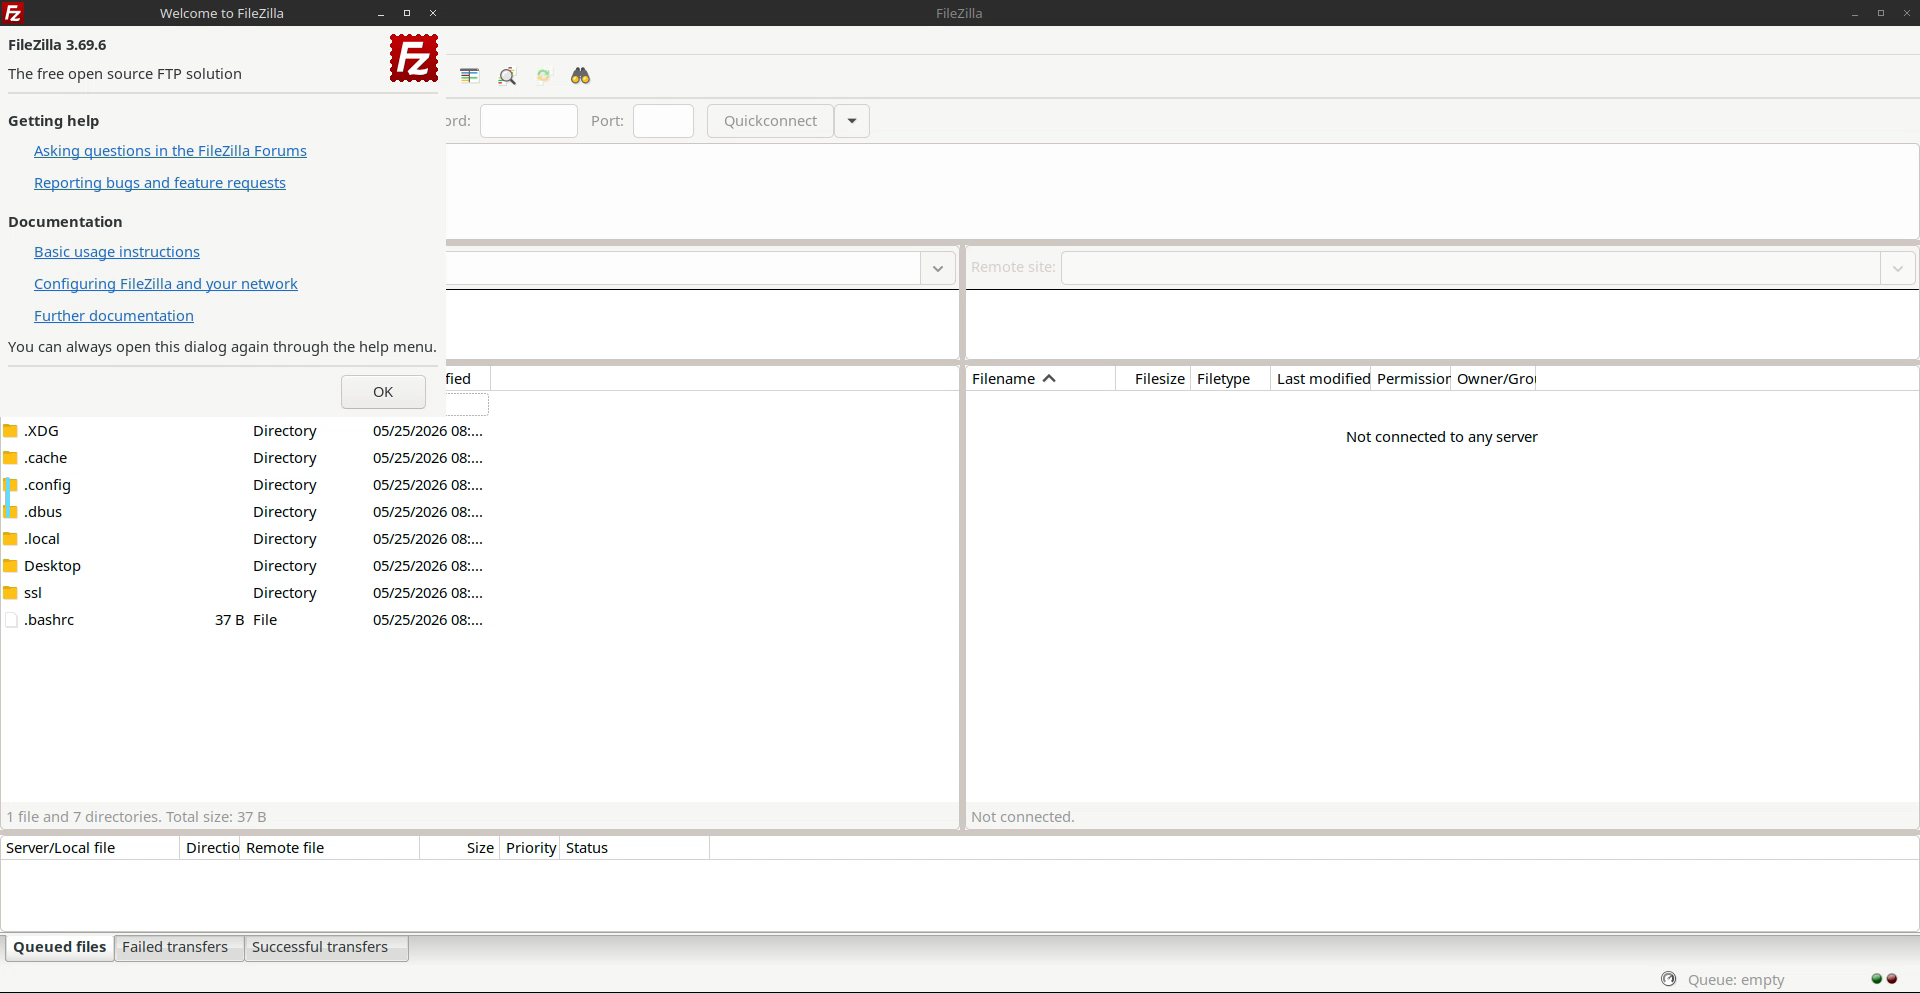The image size is (1920, 993).
Task: Expand the Remote site path dropdown
Action: pyautogui.click(x=1897, y=268)
